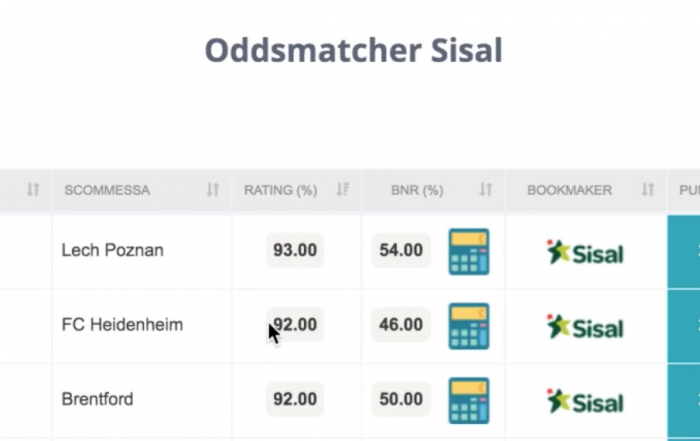The width and height of the screenshot is (700, 441).
Task: Sort by the BNR (%) column arrows
Action: tap(486, 190)
